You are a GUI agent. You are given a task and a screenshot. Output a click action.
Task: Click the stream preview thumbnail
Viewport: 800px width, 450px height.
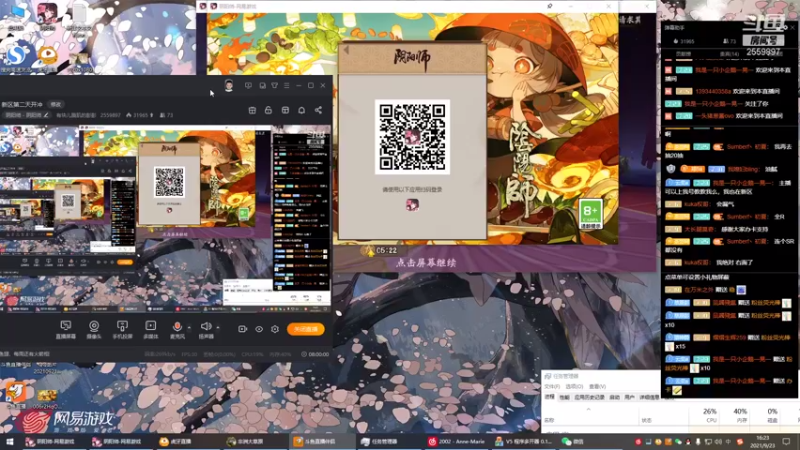(x=165, y=218)
